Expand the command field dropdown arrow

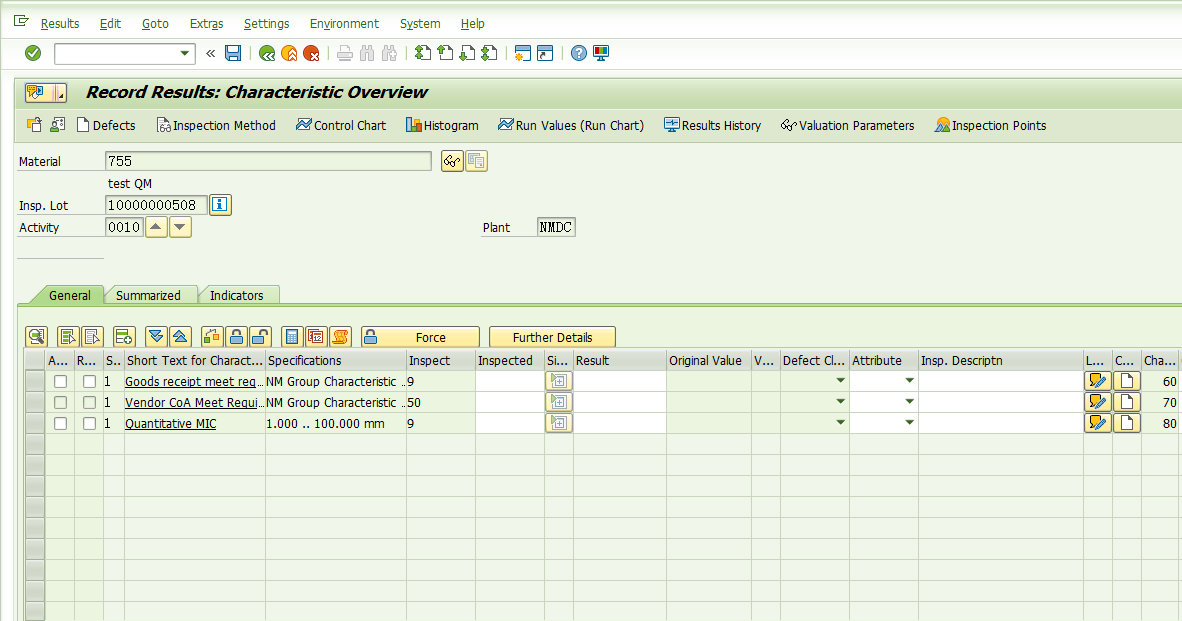coord(185,53)
